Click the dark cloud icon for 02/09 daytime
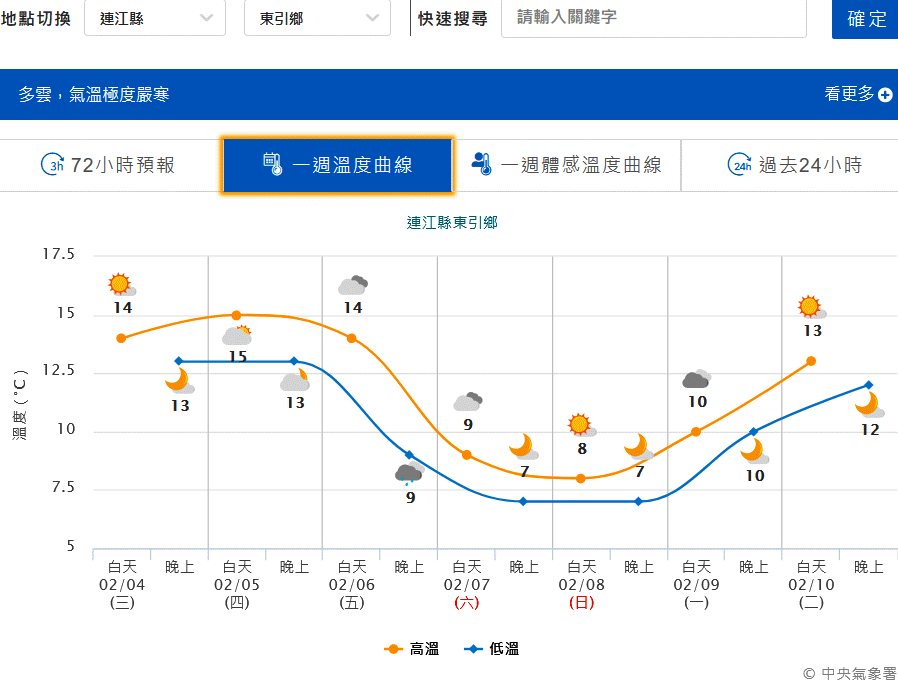 click(696, 379)
